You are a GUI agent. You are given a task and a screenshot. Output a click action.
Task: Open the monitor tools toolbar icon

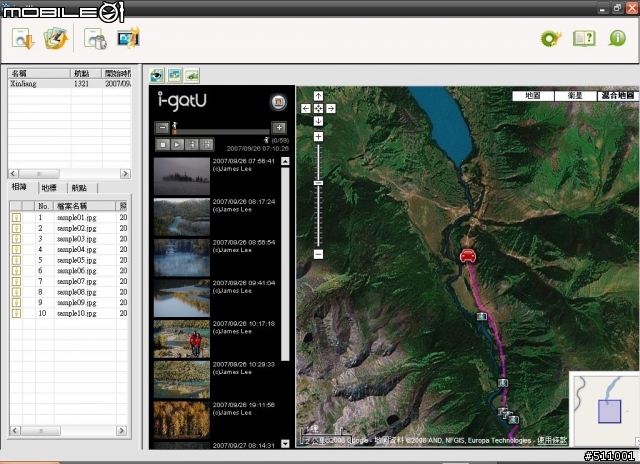point(128,38)
